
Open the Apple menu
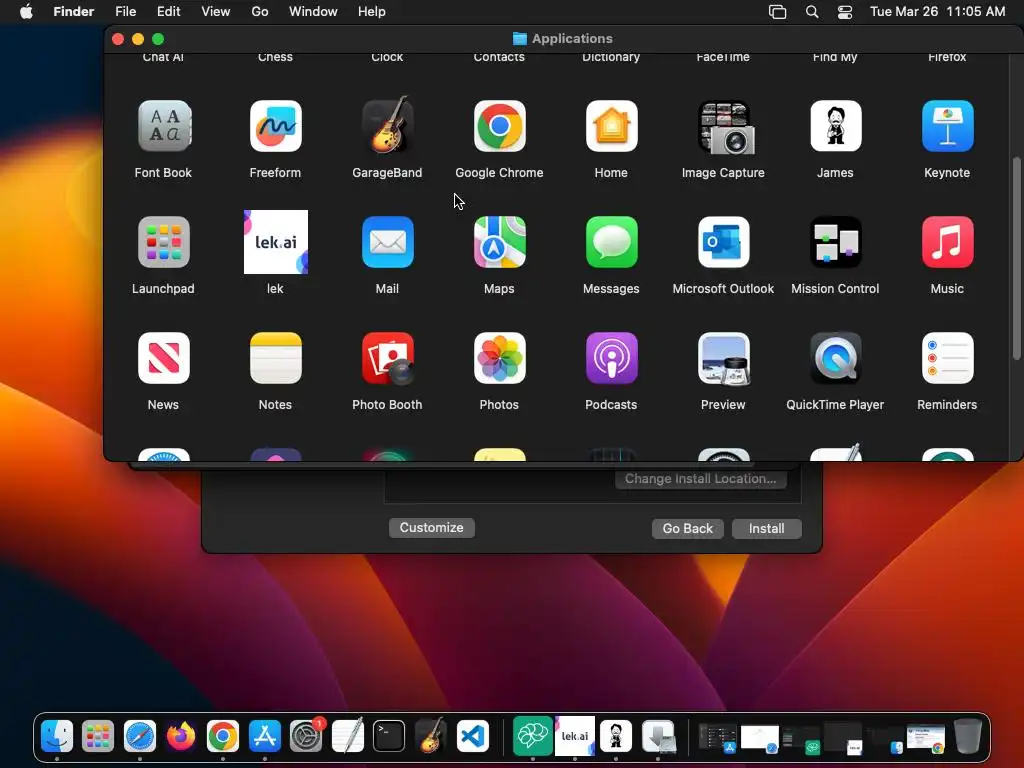tap(26, 12)
